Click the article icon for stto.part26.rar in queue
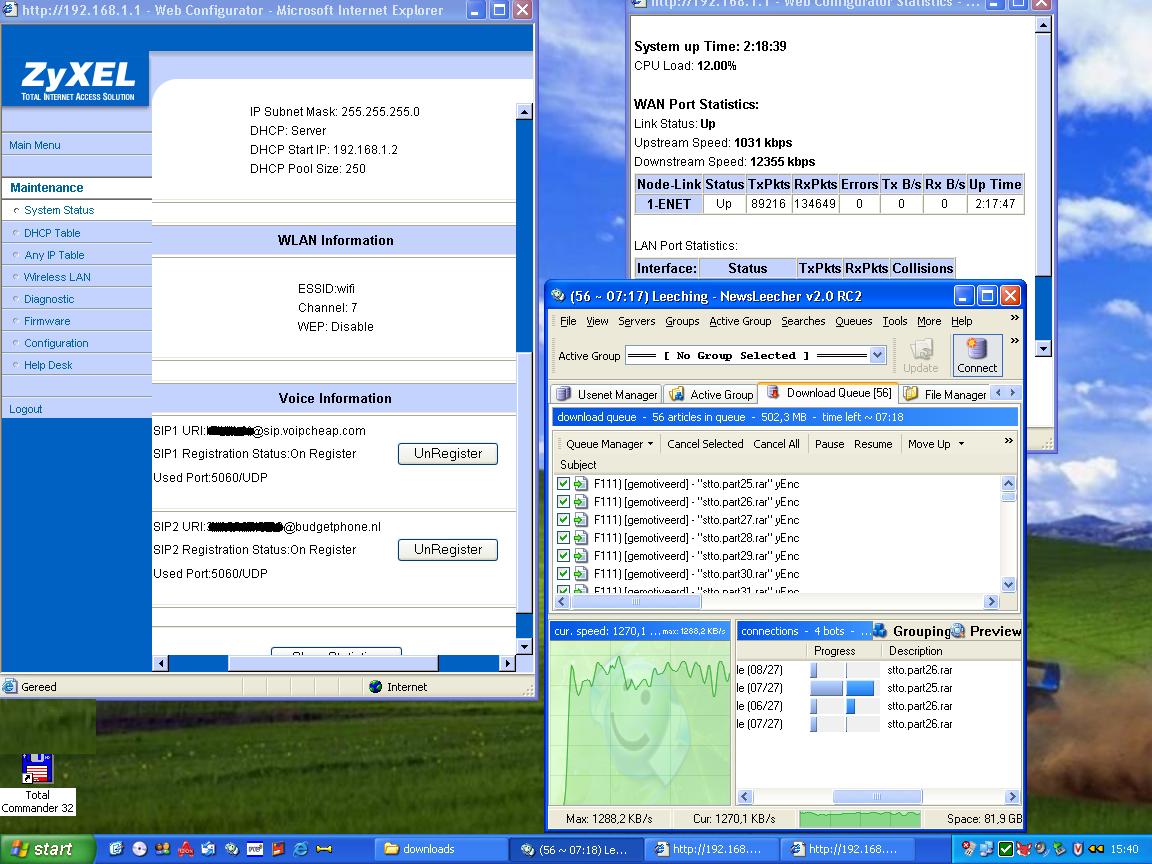Image resolution: width=1152 pixels, height=864 pixels. pyautogui.click(x=580, y=502)
